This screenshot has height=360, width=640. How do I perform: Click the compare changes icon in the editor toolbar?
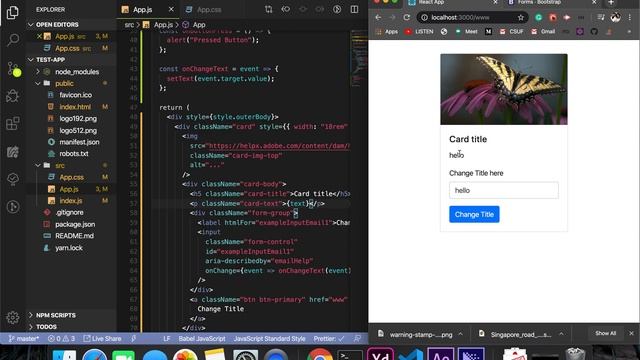pos(269,9)
